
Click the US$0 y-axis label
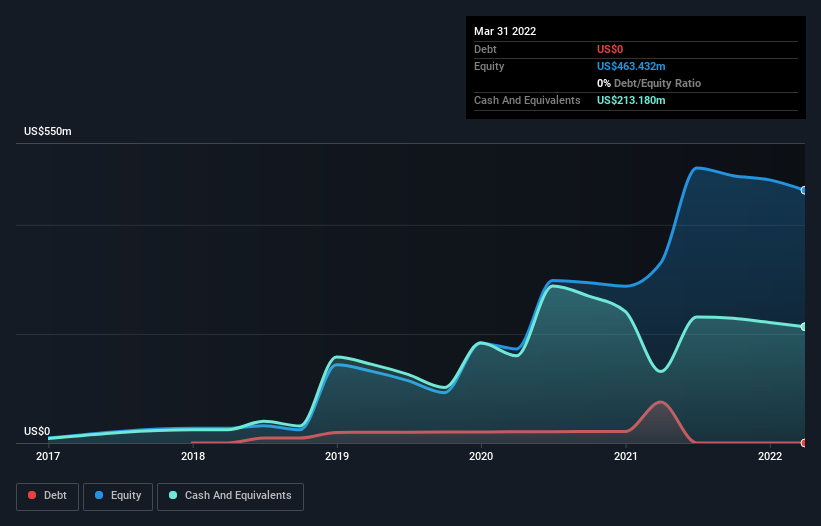[37, 431]
